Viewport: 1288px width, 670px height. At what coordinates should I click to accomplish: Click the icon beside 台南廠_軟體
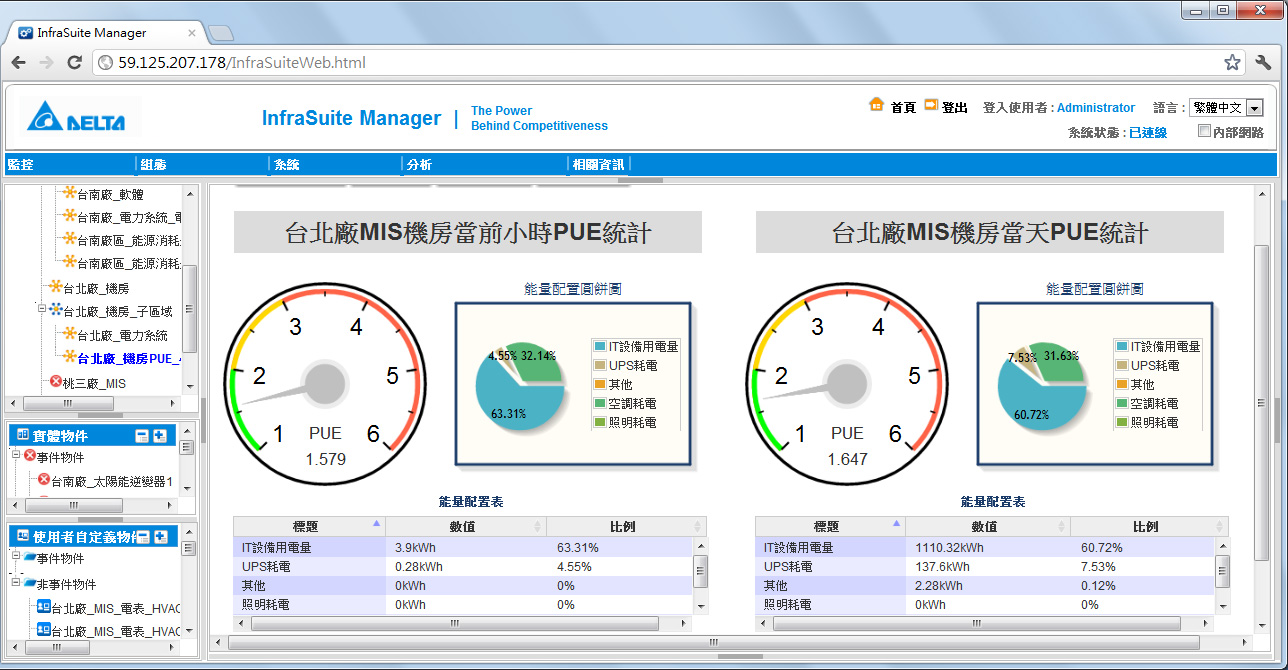tap(69, 193)
